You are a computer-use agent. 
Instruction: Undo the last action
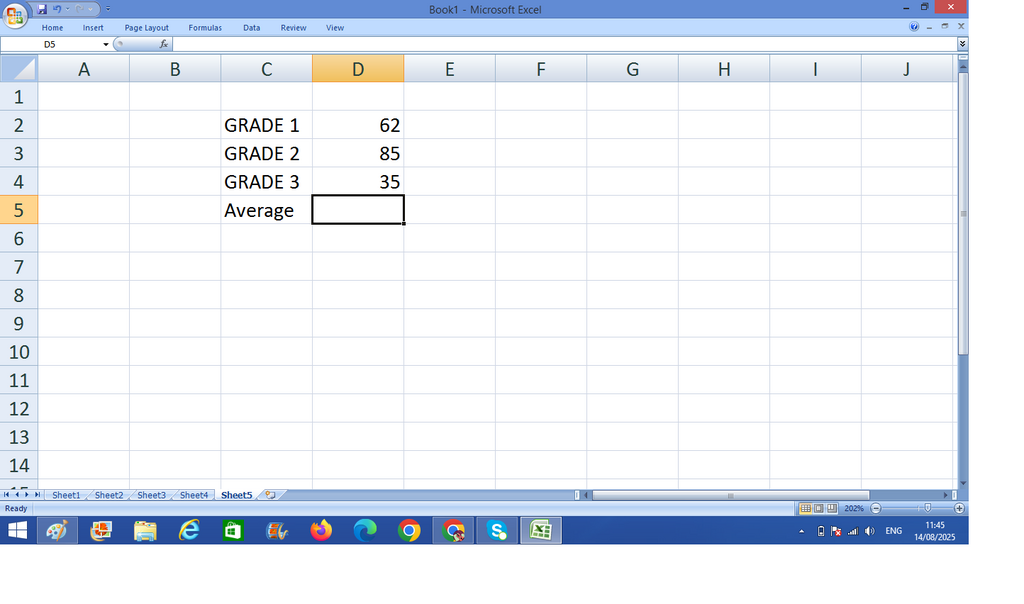(x=57, y=9)
